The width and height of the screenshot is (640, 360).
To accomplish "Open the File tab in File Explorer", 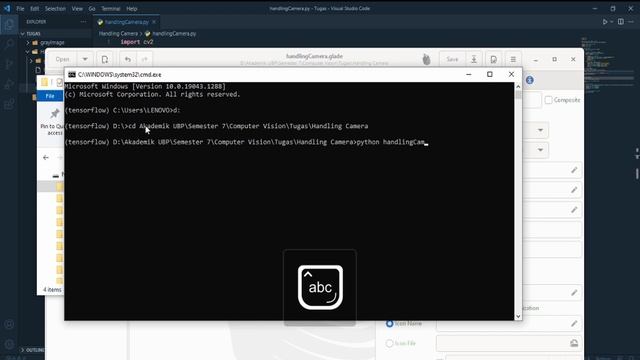I will pyautogui.click(x=50, y=96).
